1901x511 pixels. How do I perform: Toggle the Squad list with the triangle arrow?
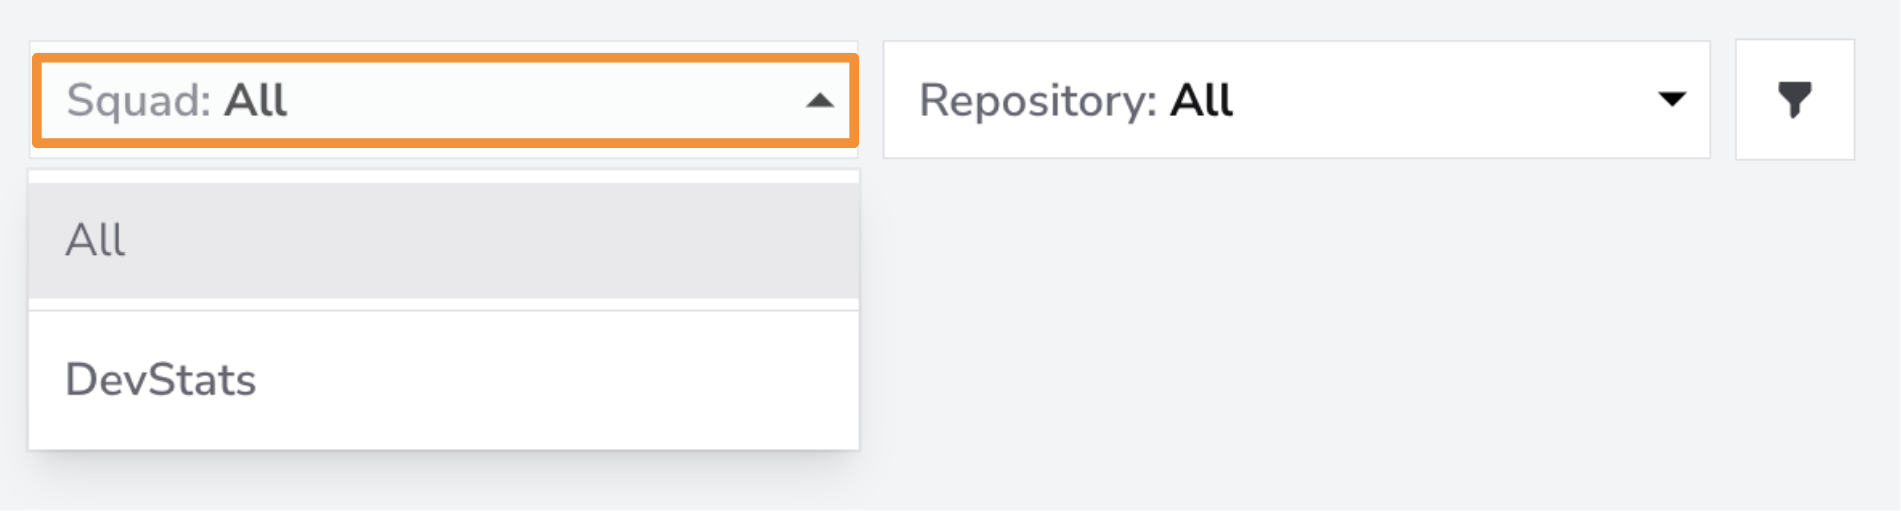point(820,100)
